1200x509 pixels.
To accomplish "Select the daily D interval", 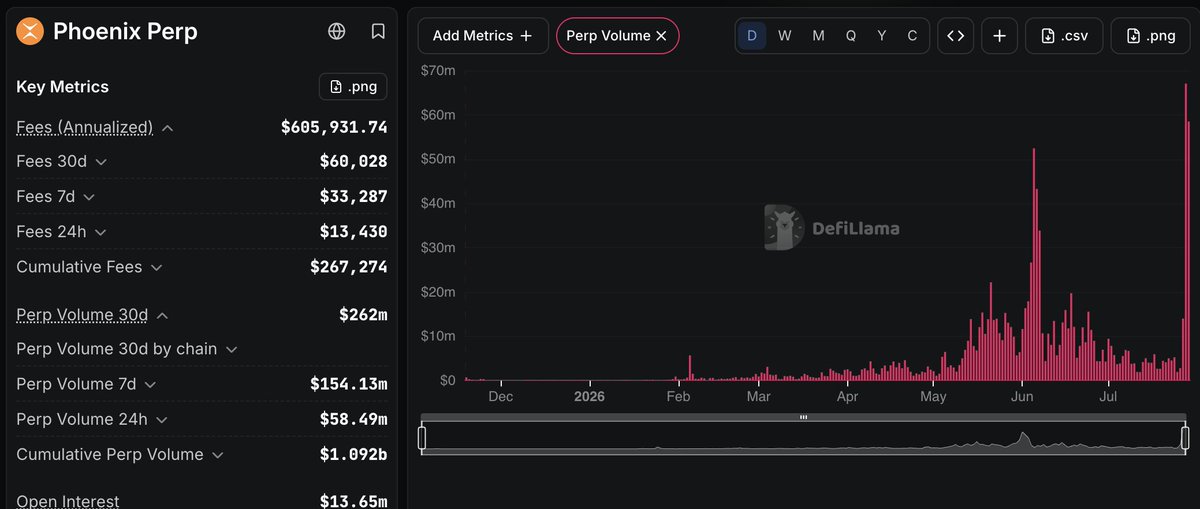I will coord(752,36).
